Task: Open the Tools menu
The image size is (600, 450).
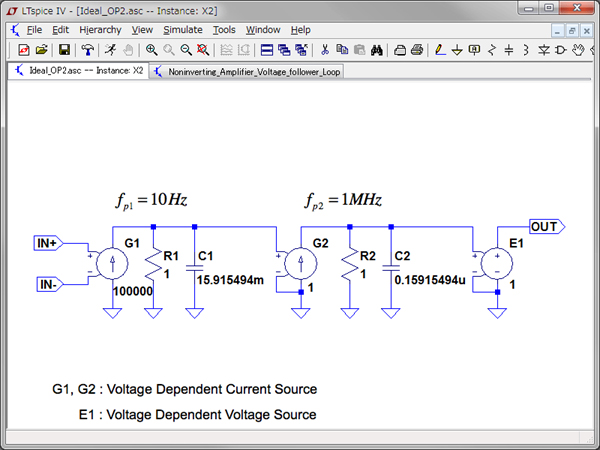Action: click(224, 30)
